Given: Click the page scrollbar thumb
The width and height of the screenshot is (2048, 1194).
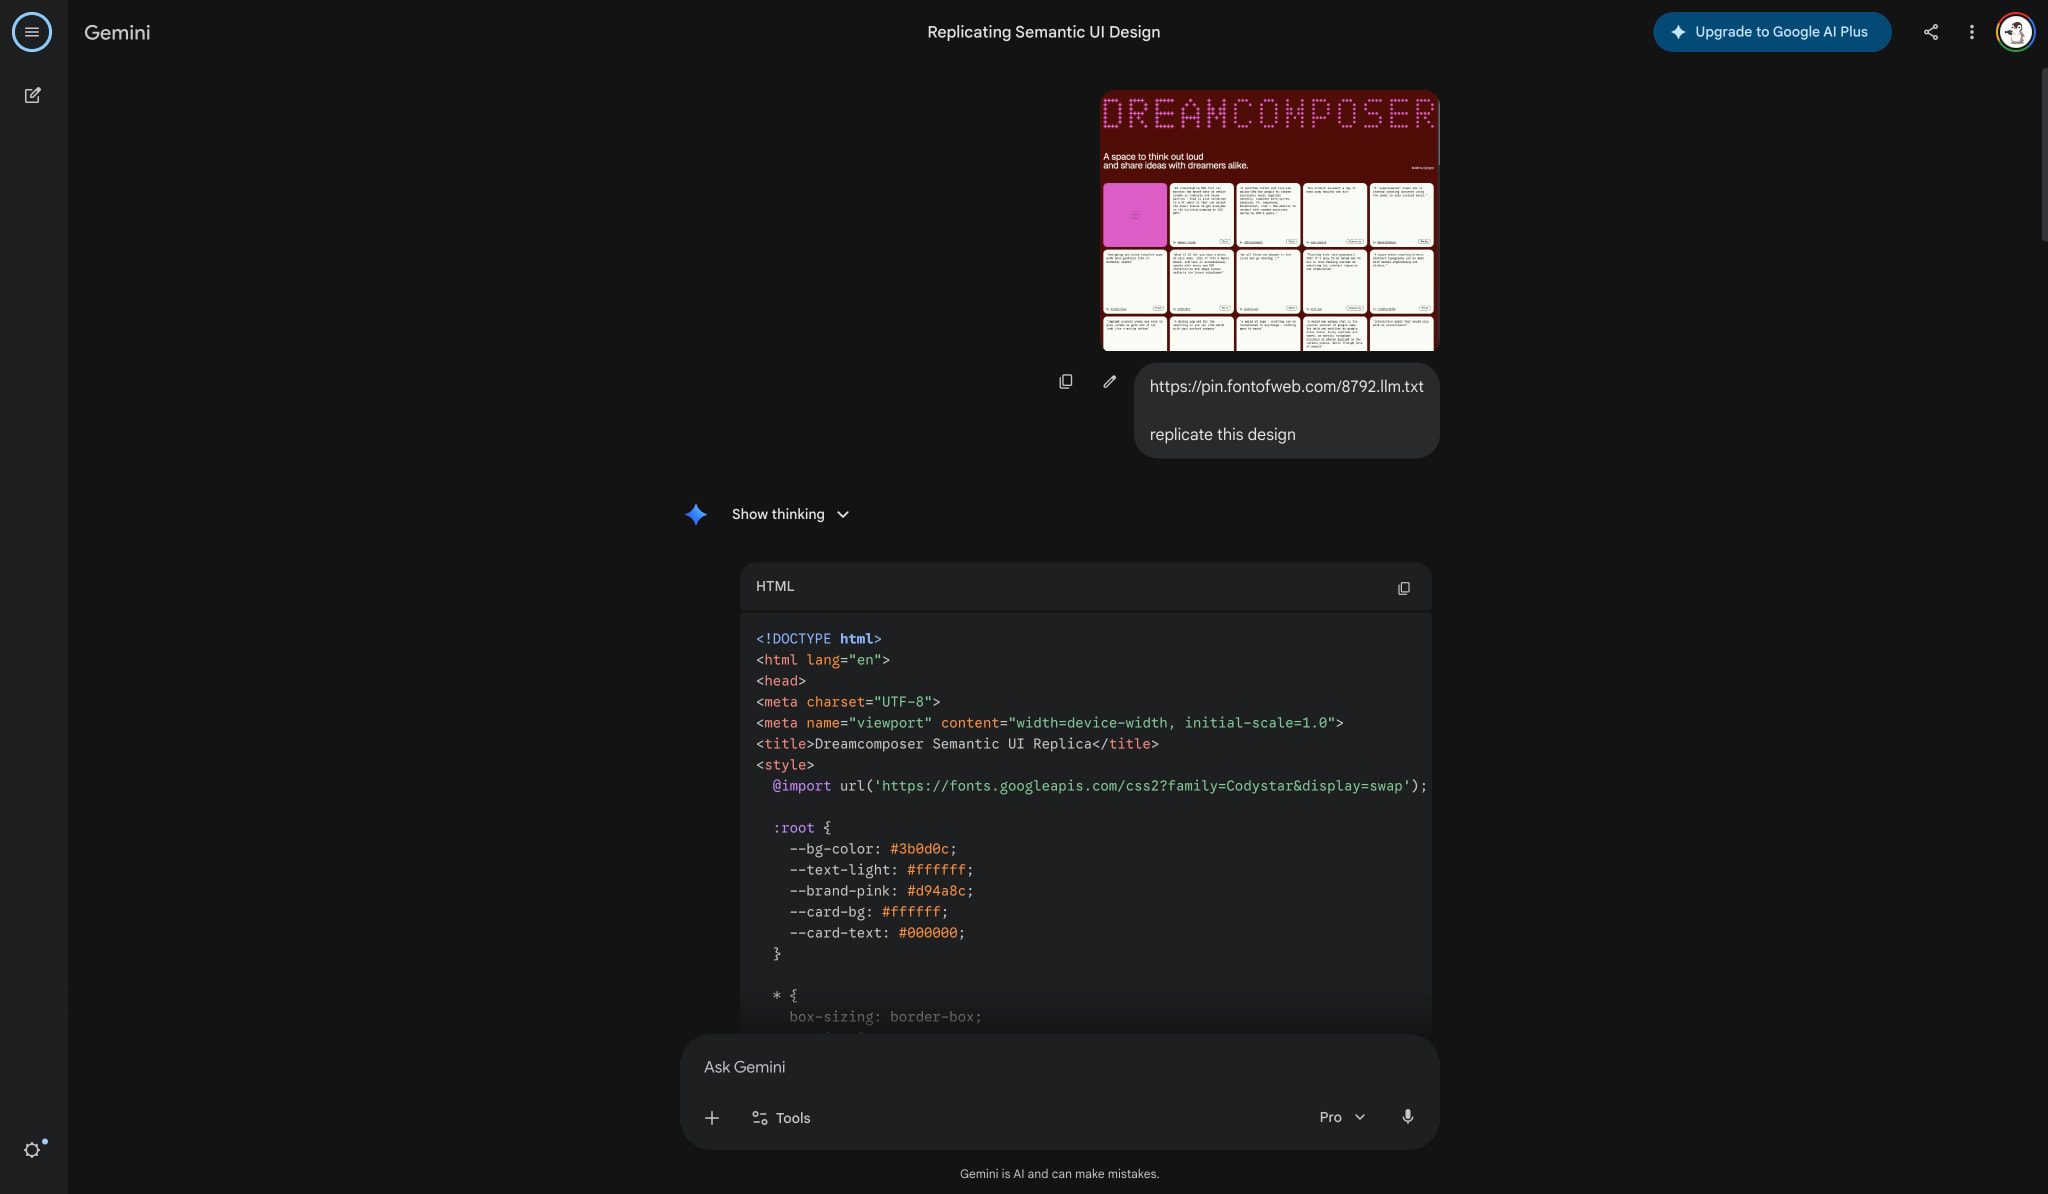Looking at the screenshot, I should 2043,155.
